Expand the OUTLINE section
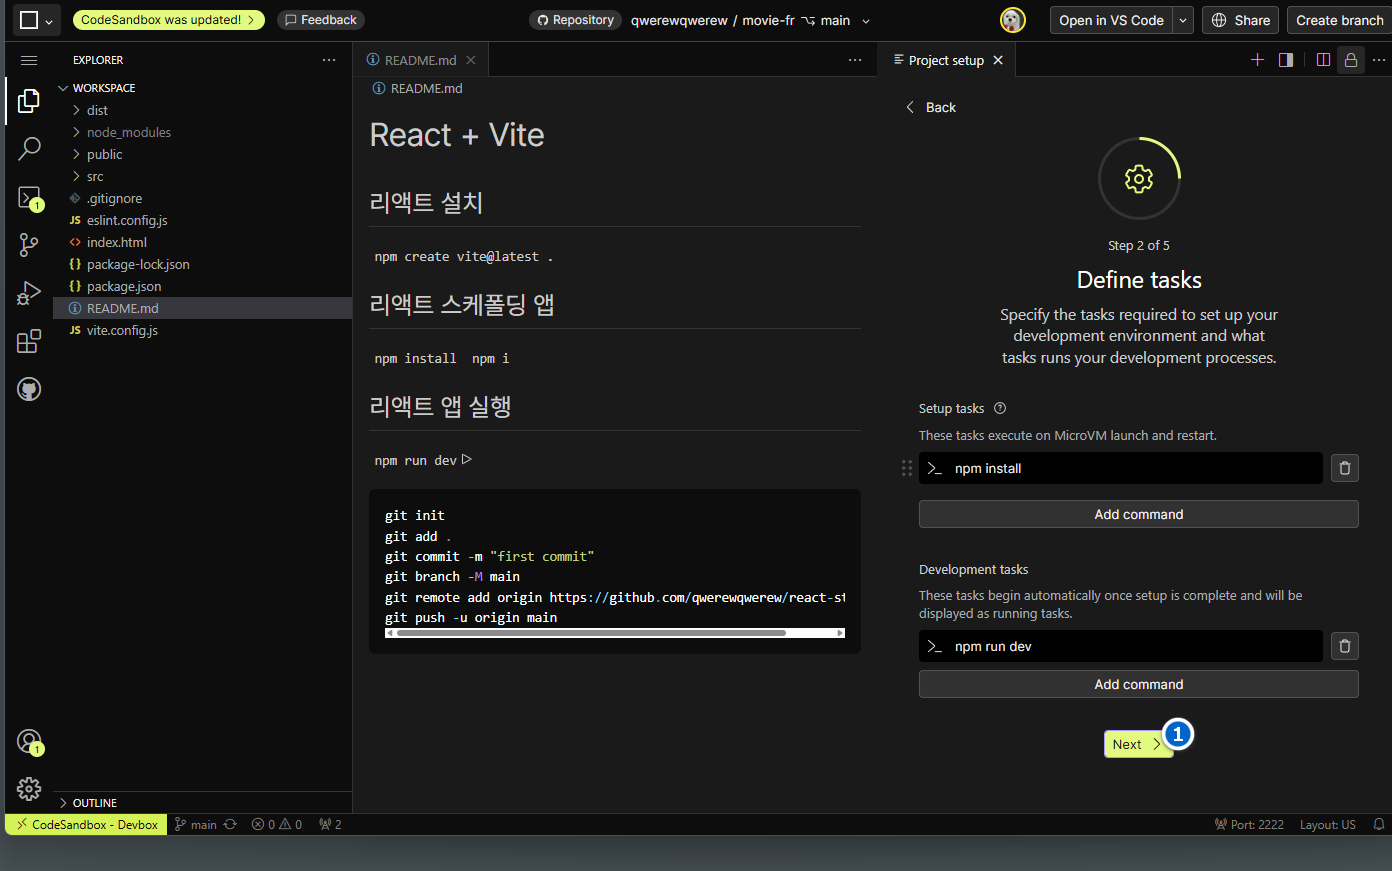The height and width of the screenshot is (871, 1392). tap(94, 803)
